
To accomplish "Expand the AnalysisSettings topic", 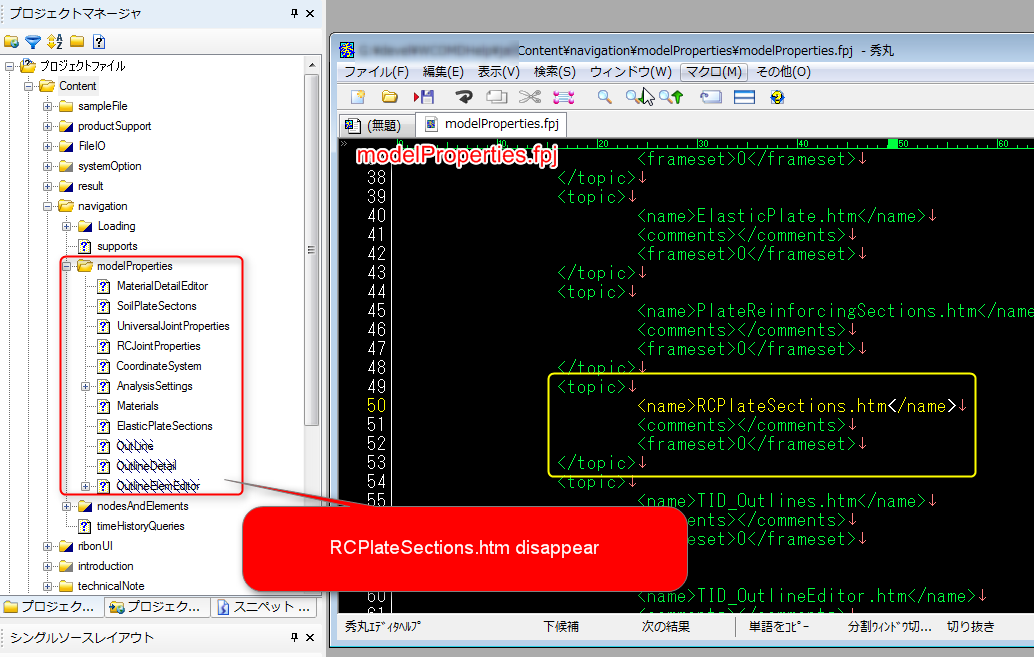I will (x=86, y=386).
